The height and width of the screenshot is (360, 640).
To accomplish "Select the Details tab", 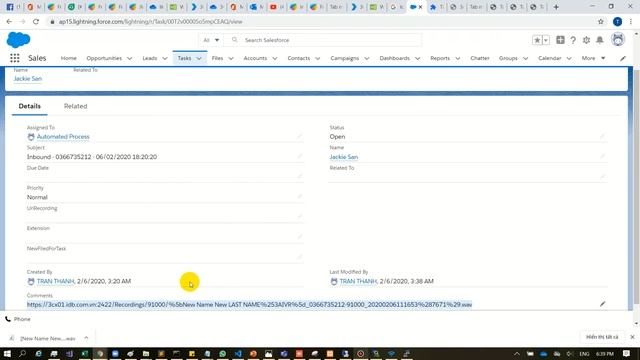I will point(30,106).
